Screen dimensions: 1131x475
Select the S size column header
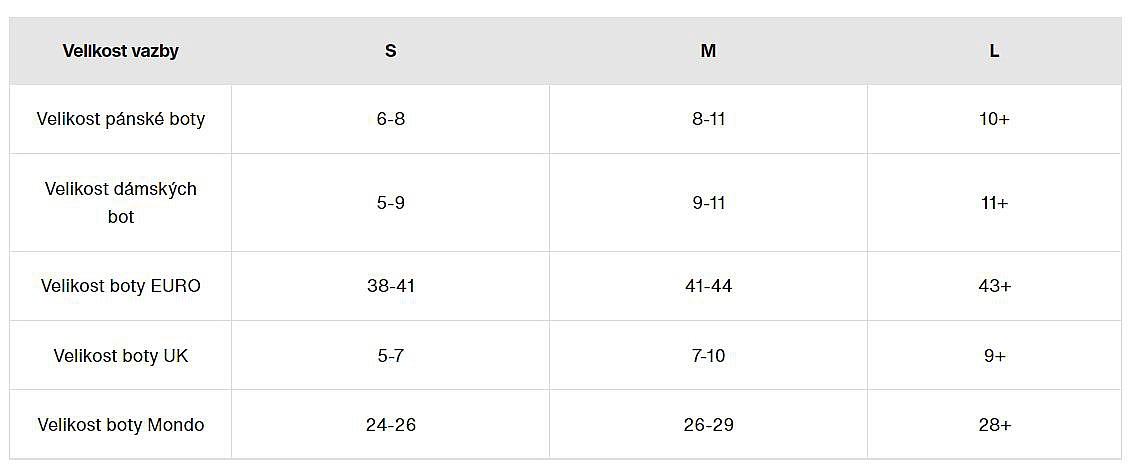click(x=390, y=51)
